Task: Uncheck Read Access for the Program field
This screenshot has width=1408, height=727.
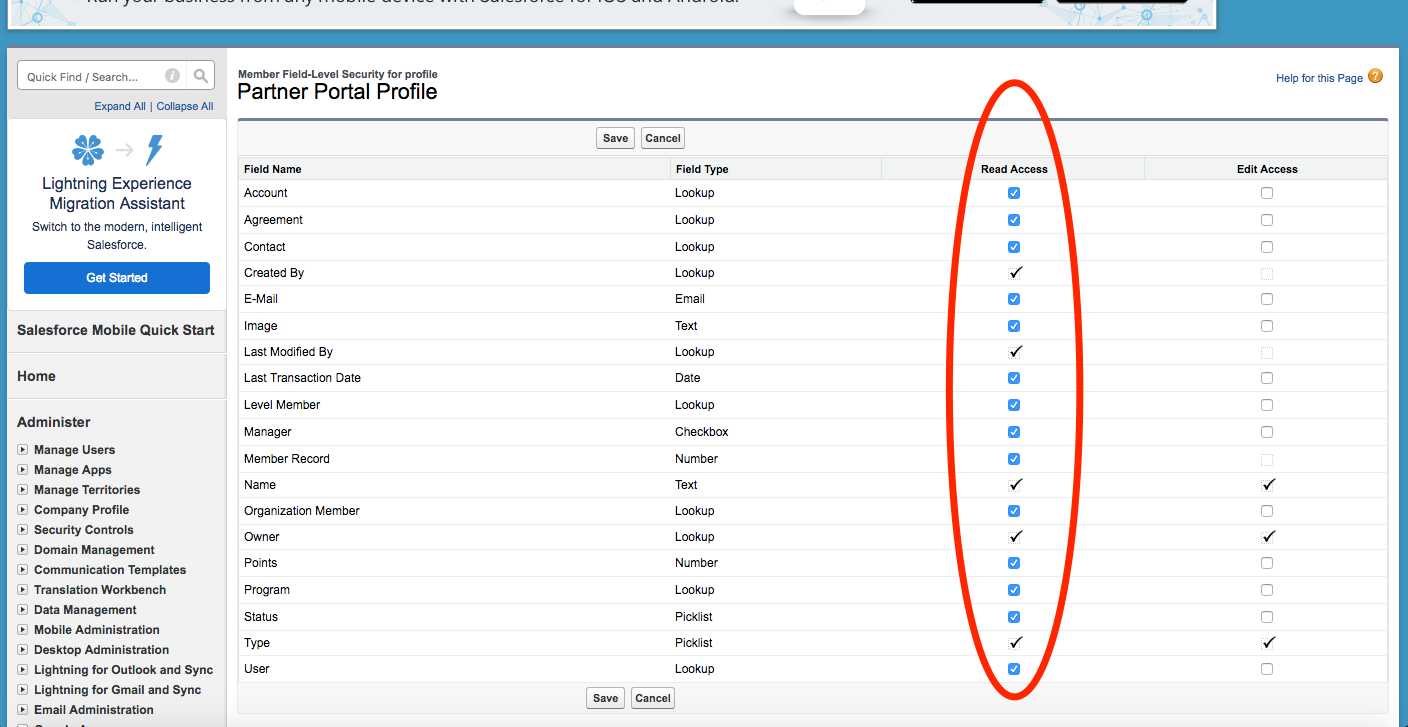Action: click(x=1014, y=590)
